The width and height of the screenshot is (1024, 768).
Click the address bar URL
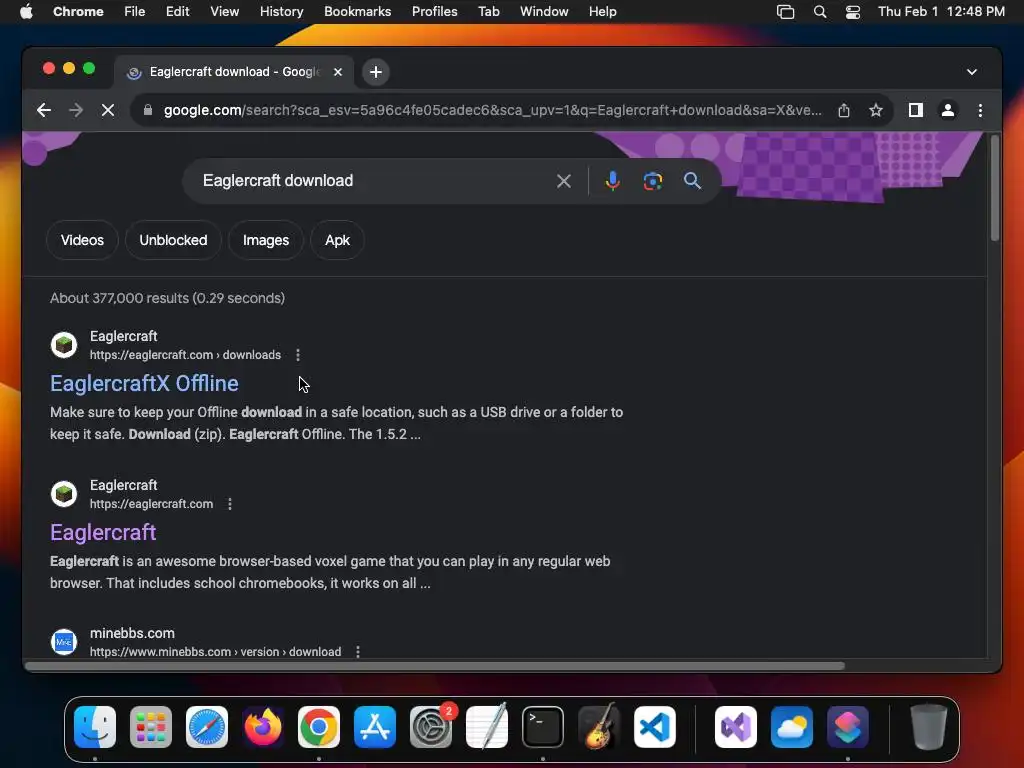[492, 110]
